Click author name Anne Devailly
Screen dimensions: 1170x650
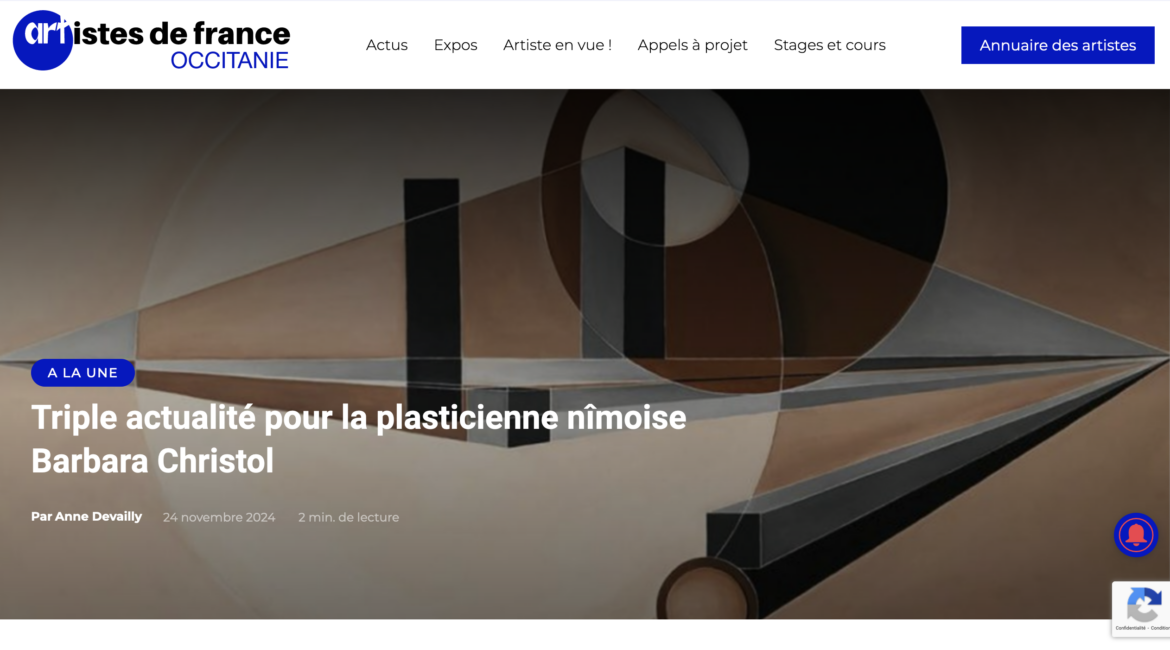(98, 516)
